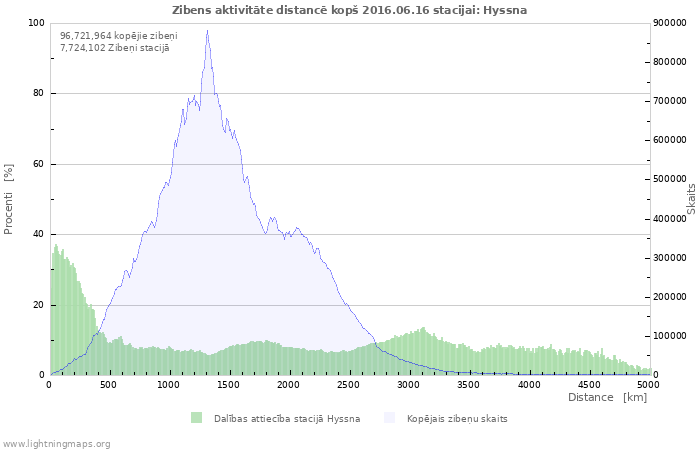Click the green legend swatch for Dalības attiecība
This screenshot has width=700, height=450.
click(x=196, y=418)
